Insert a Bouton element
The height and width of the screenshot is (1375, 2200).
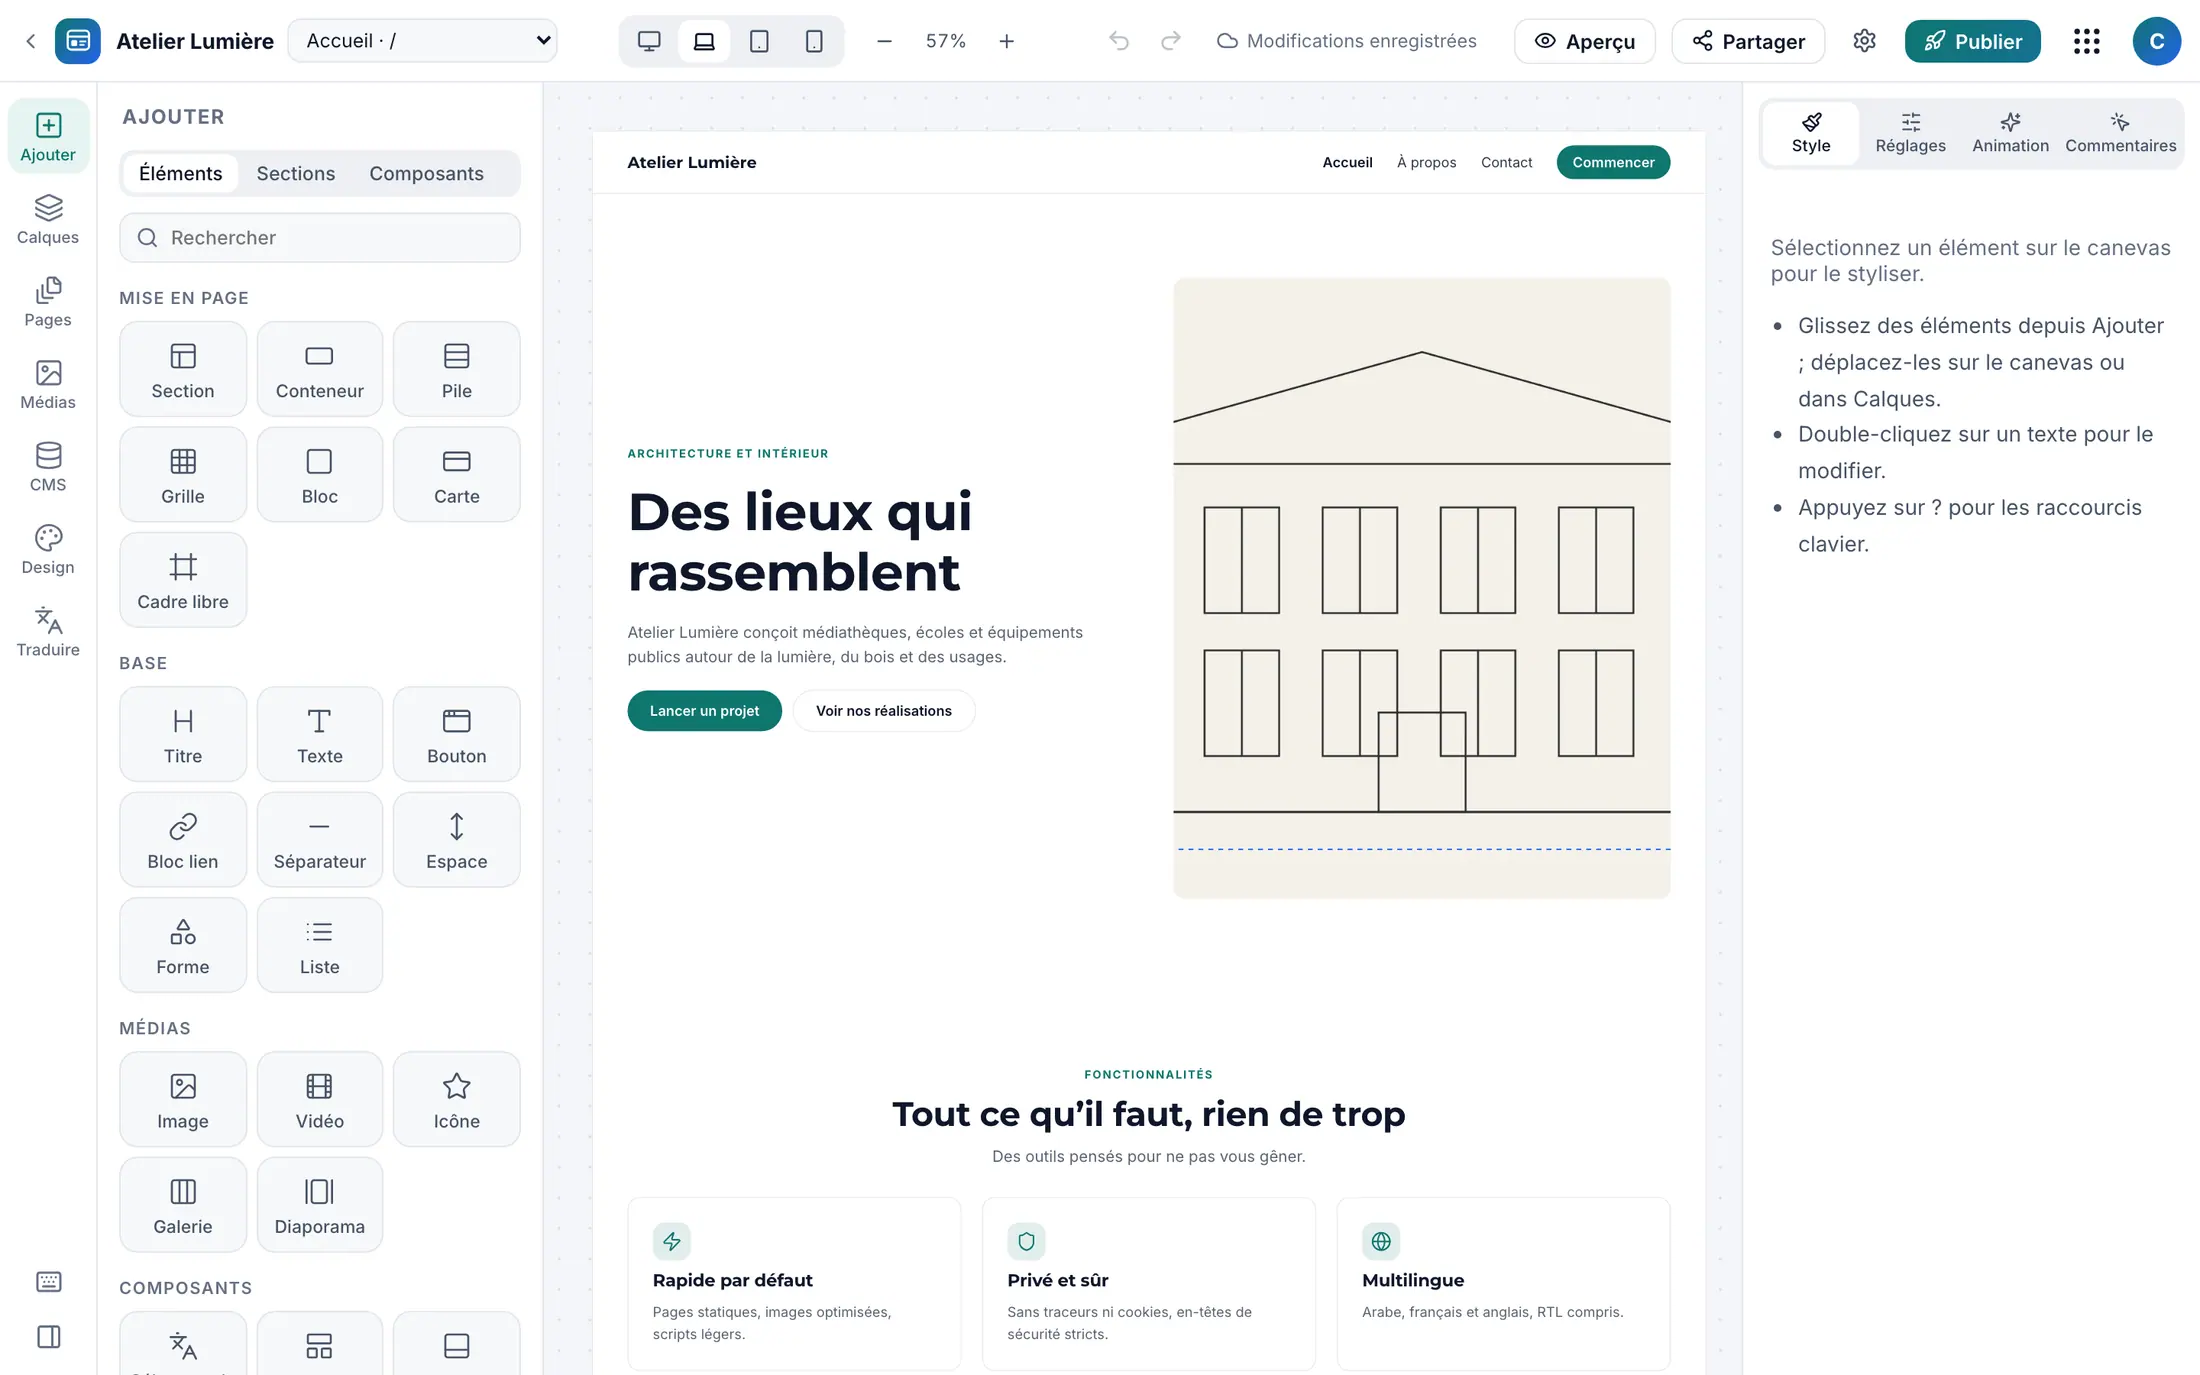click(x=457, y=734)
